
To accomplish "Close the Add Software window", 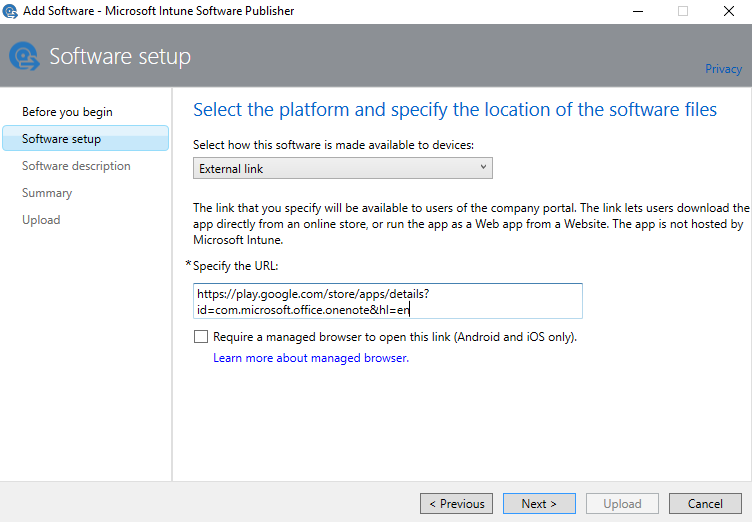I will tap(729, 11).
